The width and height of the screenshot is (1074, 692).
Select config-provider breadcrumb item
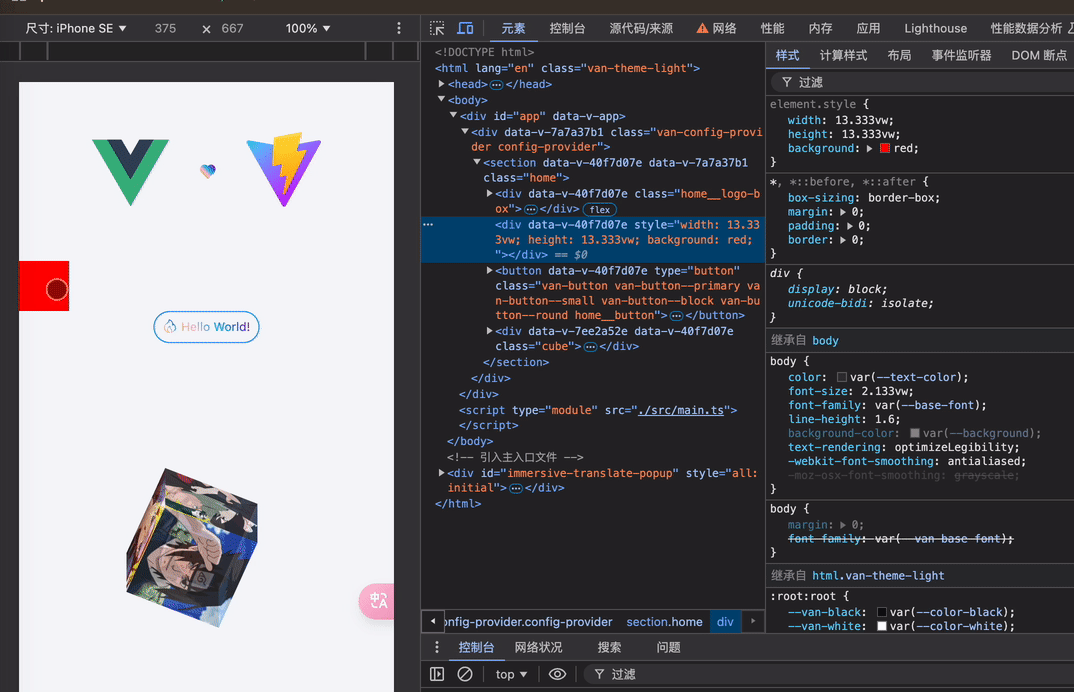click(x=529, y=622)
